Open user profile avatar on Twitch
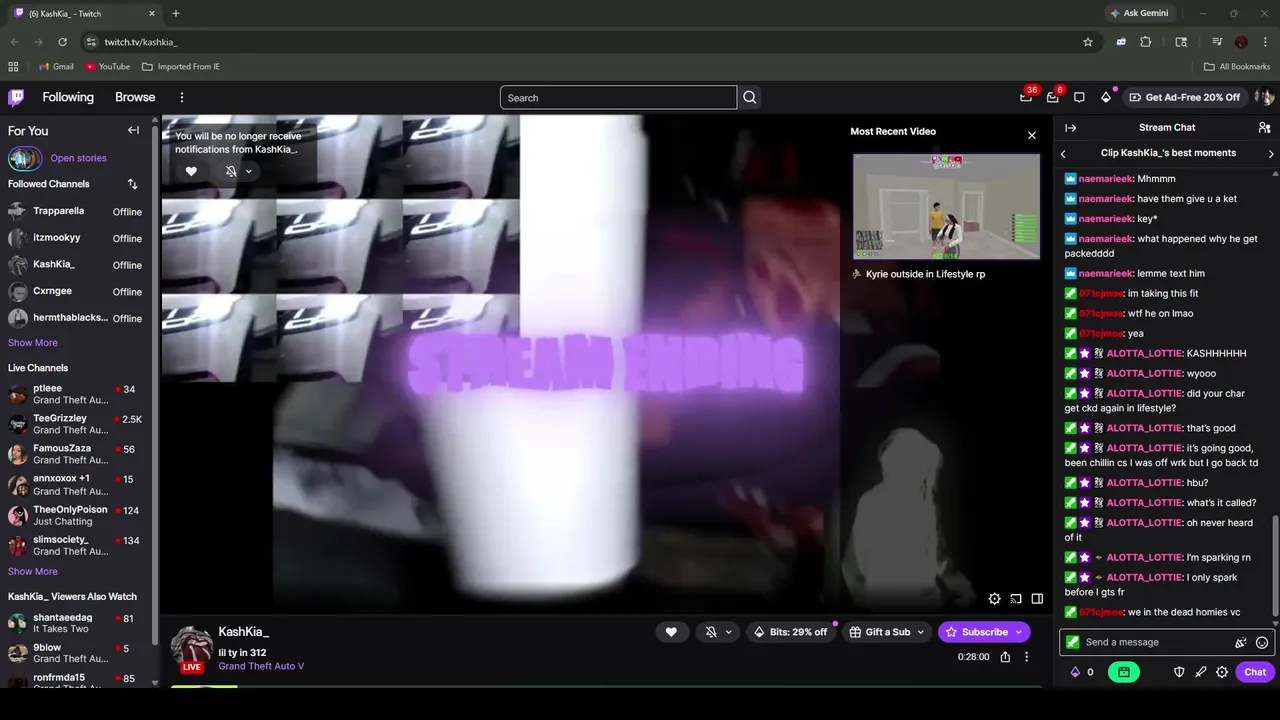This screenshot has height=720, width=1280. pyautogui.click(x=1264, y=97)
